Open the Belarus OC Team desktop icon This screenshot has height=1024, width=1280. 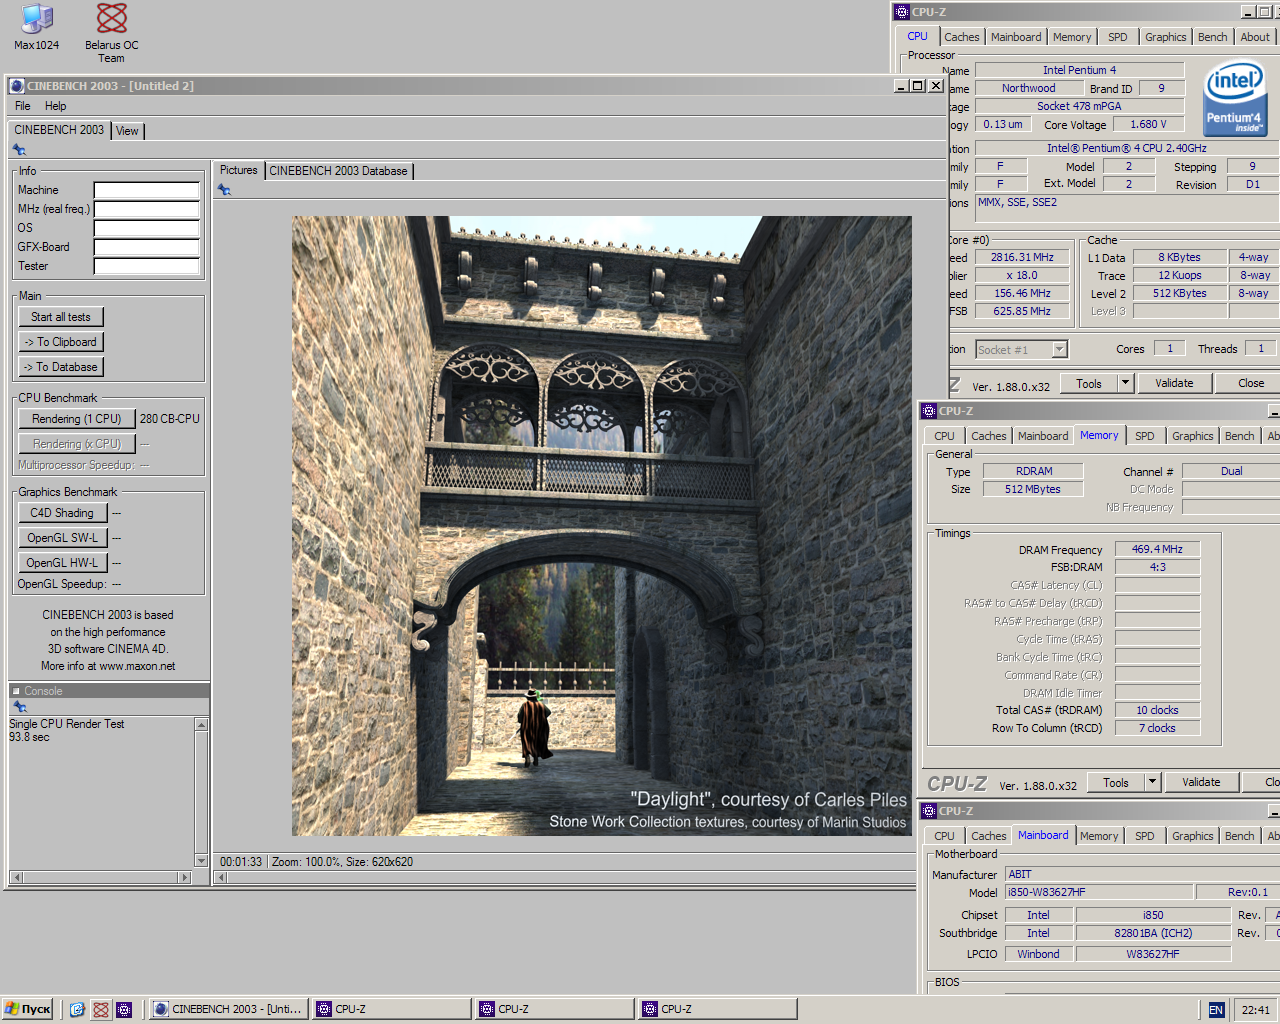tap(111, 33)
